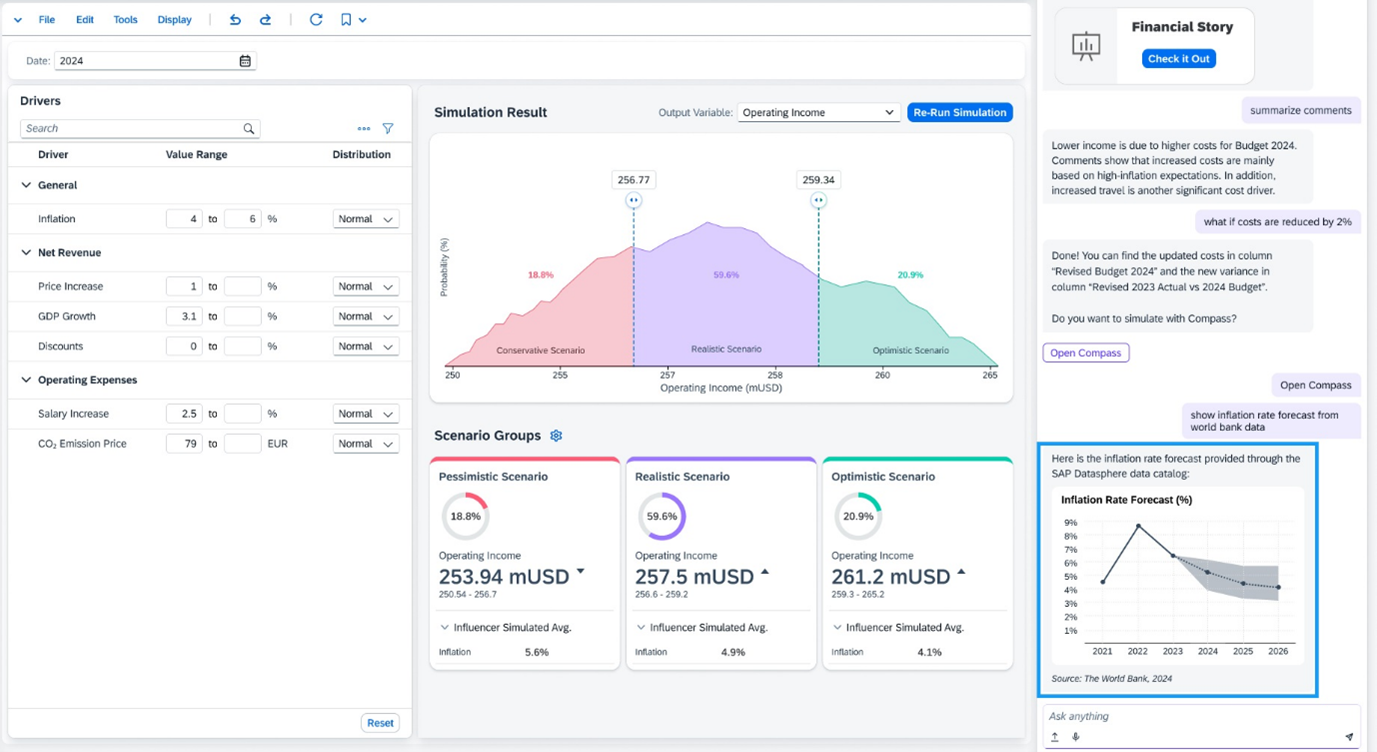
Task: Open the Scenario Groups settings gear
Action: click(556, 435)
